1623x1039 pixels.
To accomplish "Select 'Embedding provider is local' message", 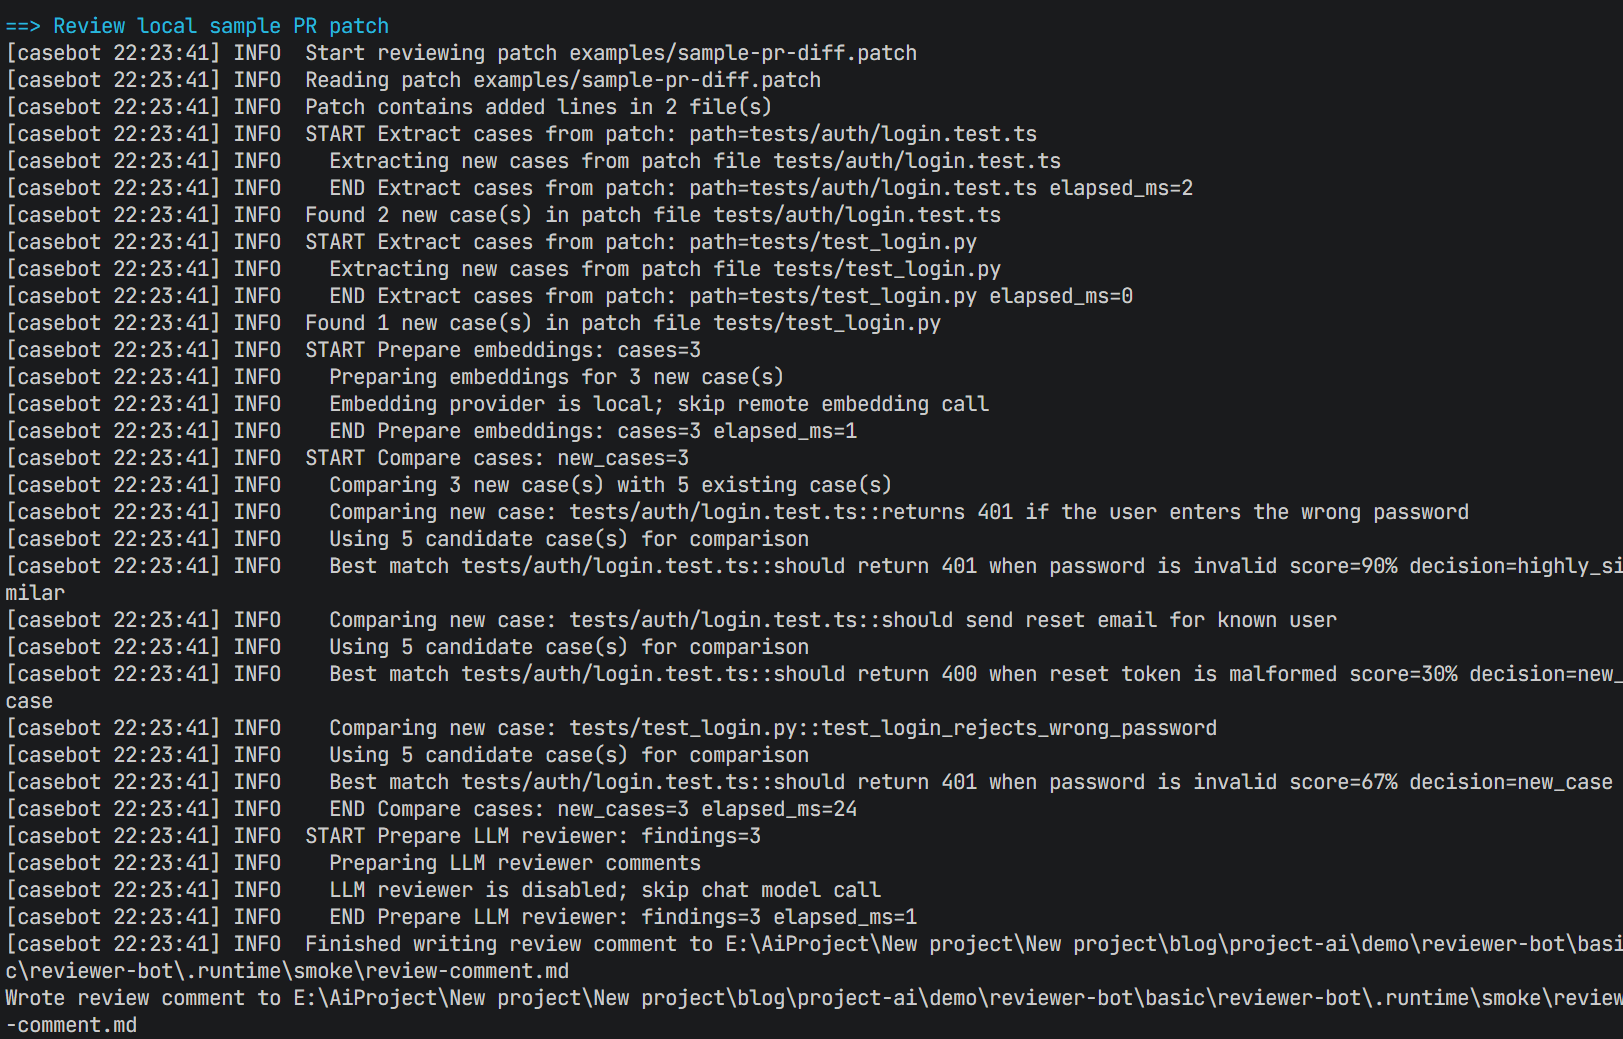I will (659, 404).
